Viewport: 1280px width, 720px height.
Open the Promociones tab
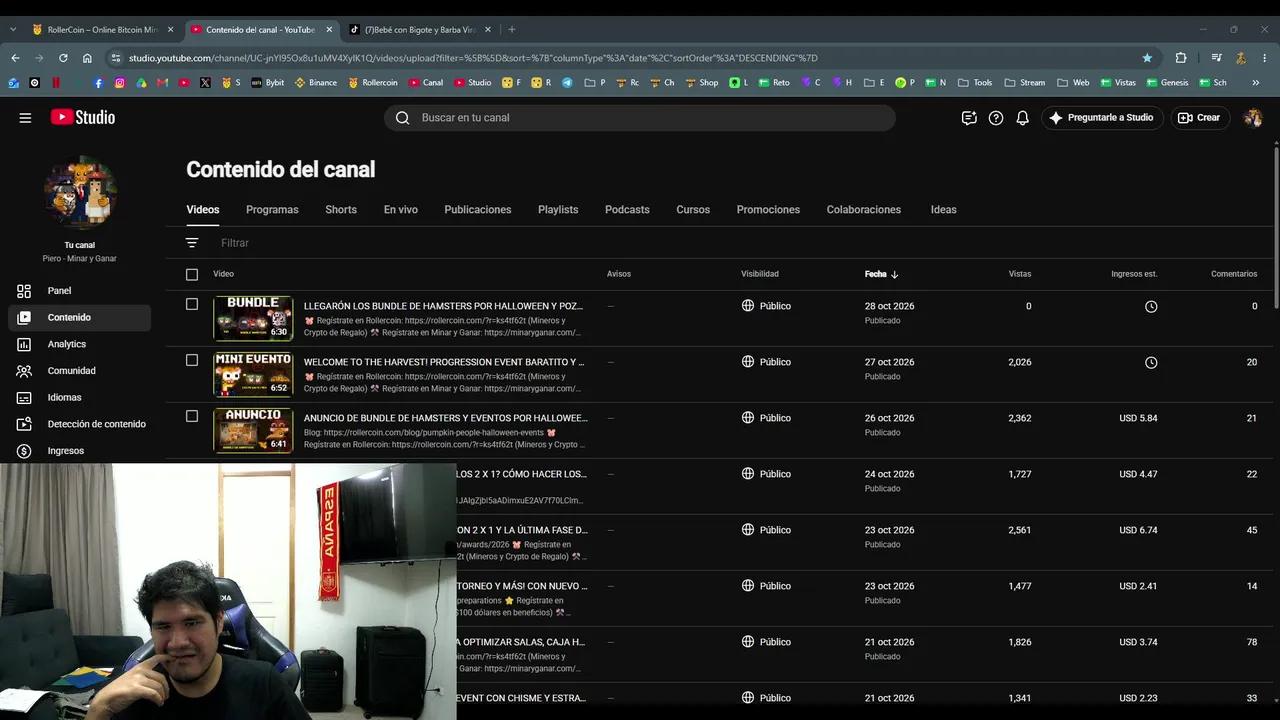click(x=768, y=210)
